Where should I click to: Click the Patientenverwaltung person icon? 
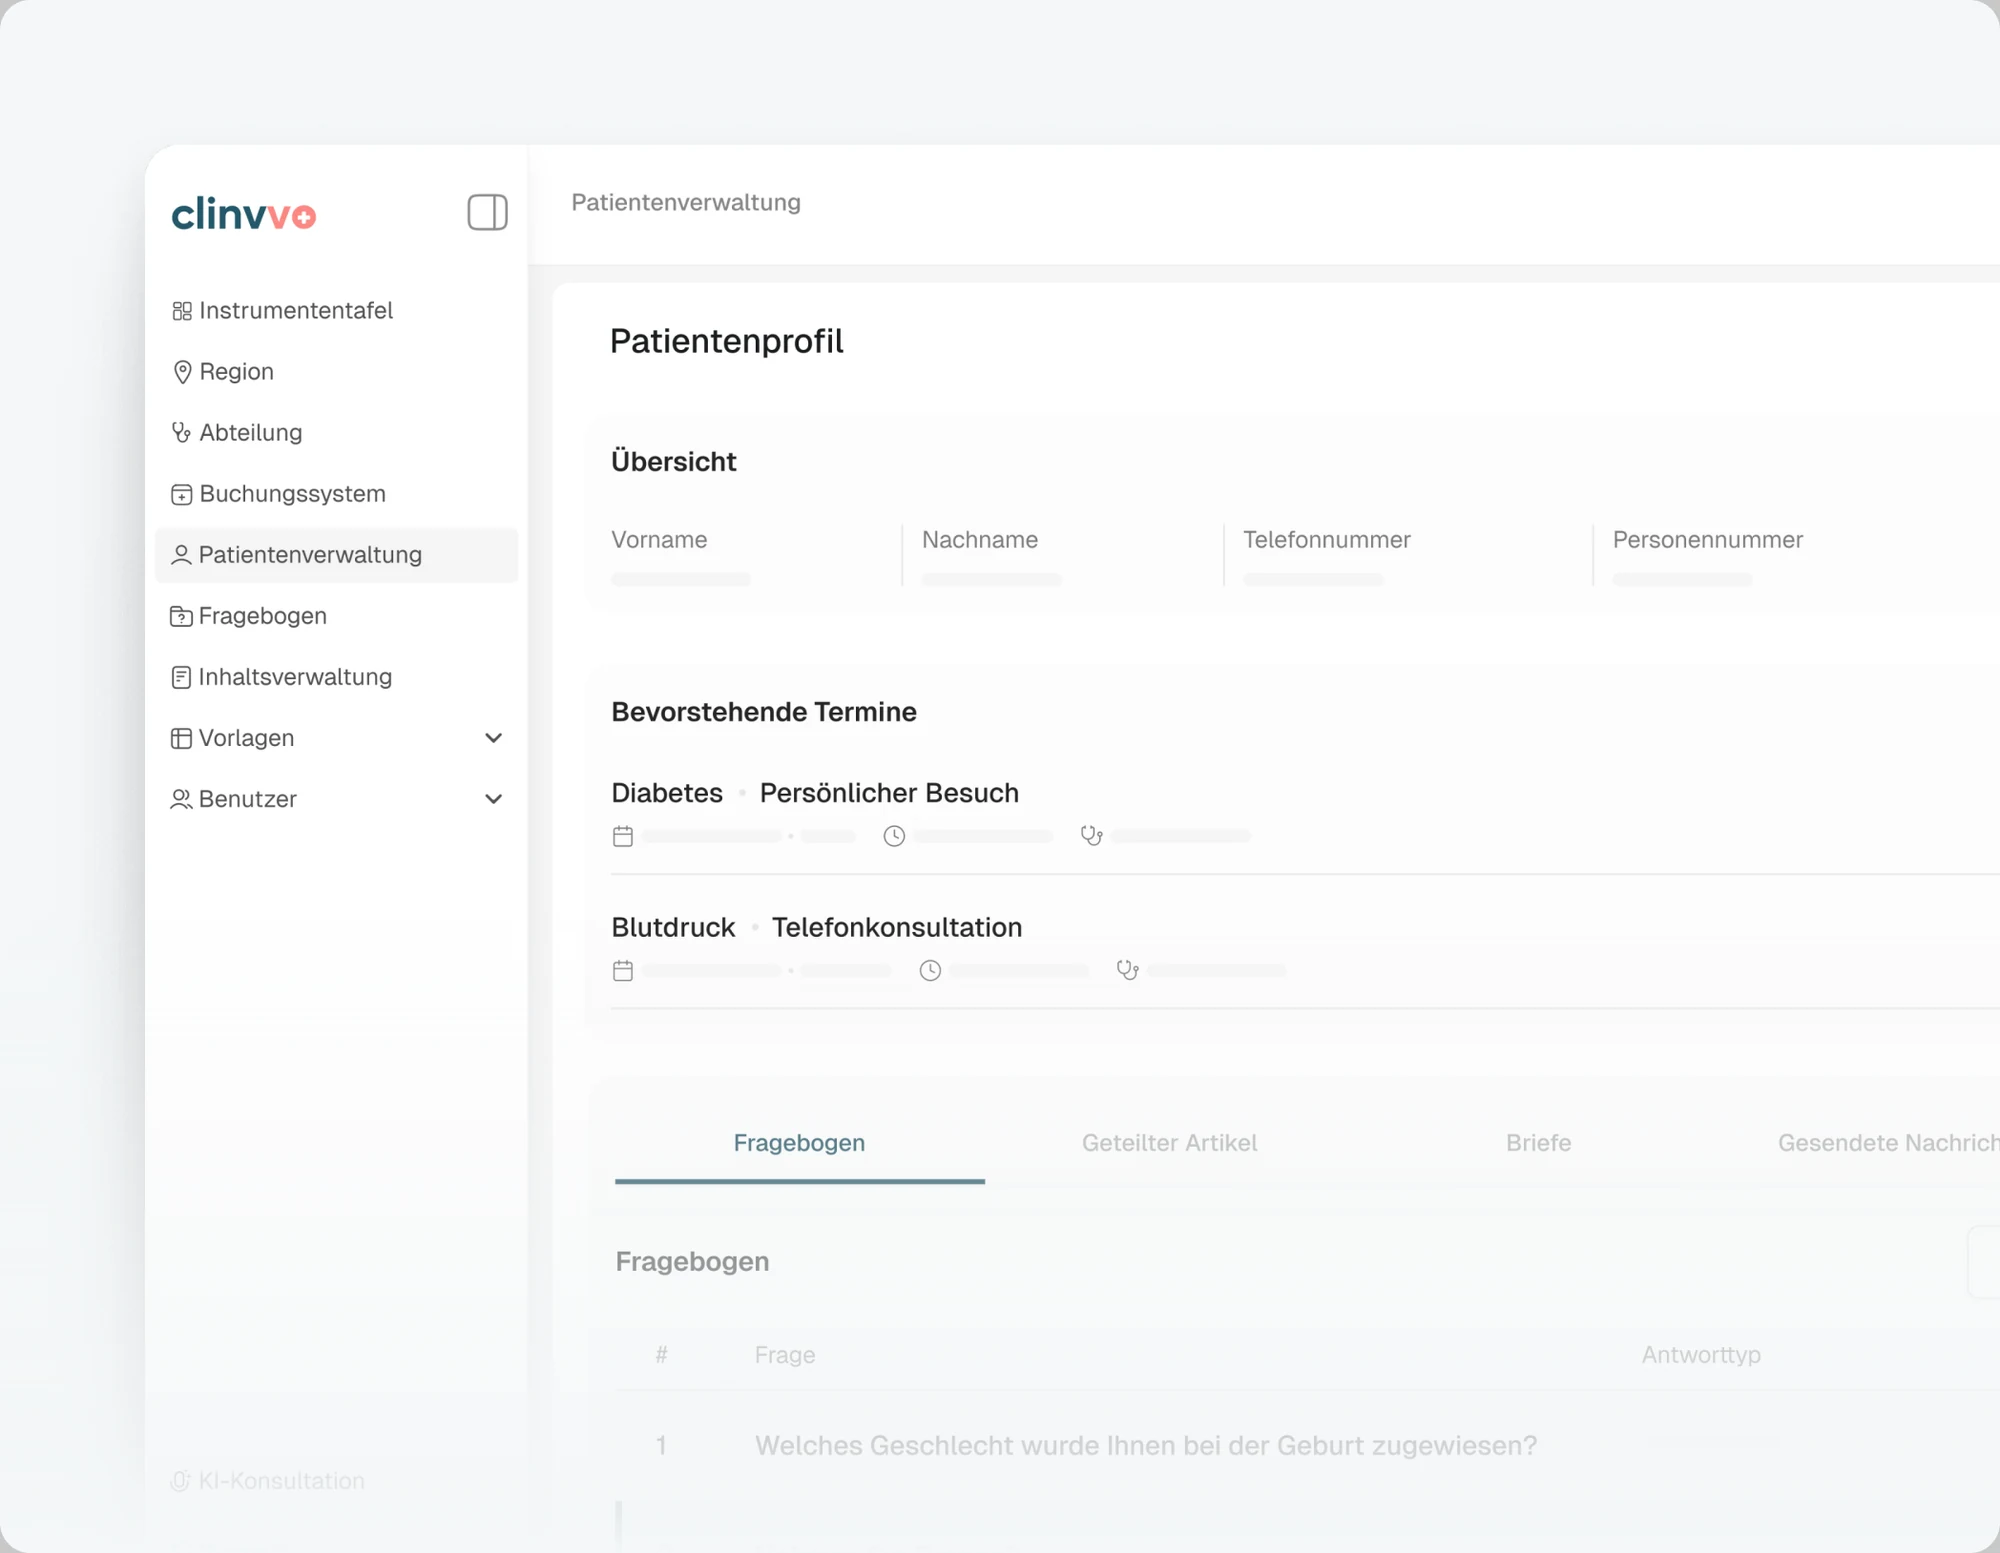pos(181,555)
